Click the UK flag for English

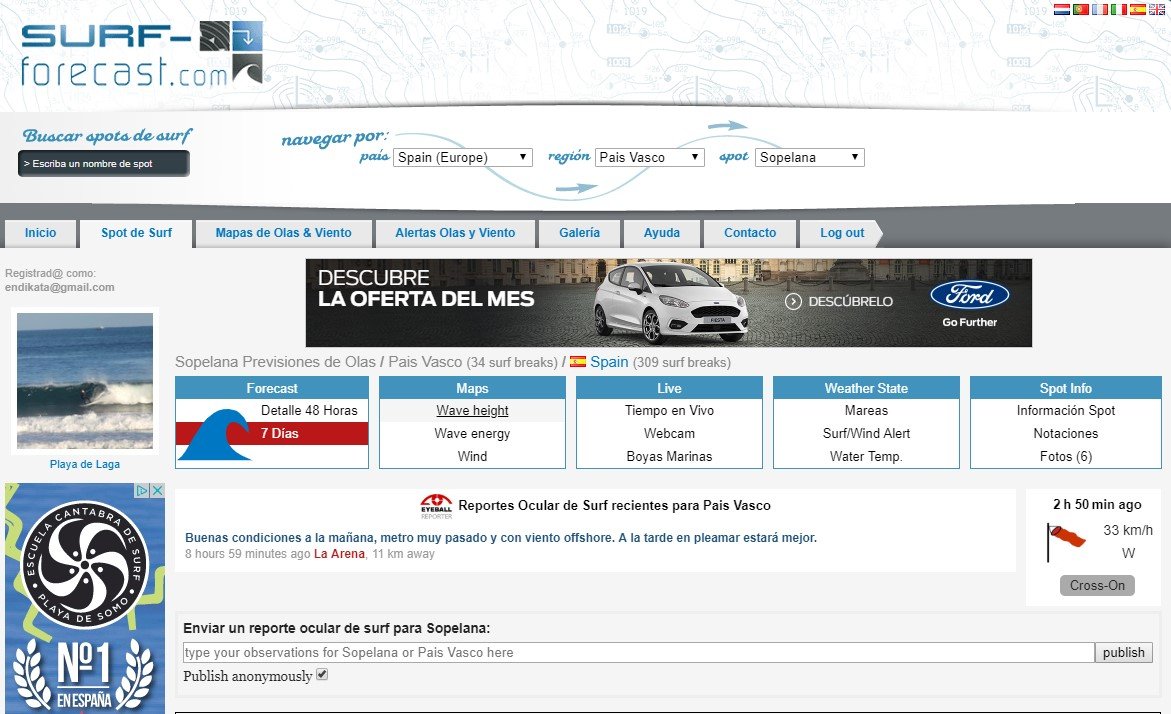[x=1157, y=9]
